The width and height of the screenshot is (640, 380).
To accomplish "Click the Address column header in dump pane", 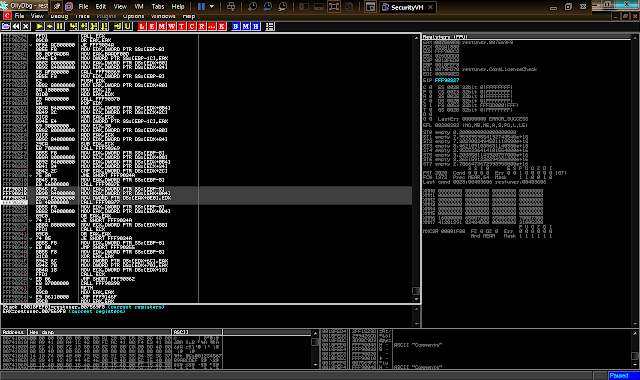I will click(x=13, y=332).
